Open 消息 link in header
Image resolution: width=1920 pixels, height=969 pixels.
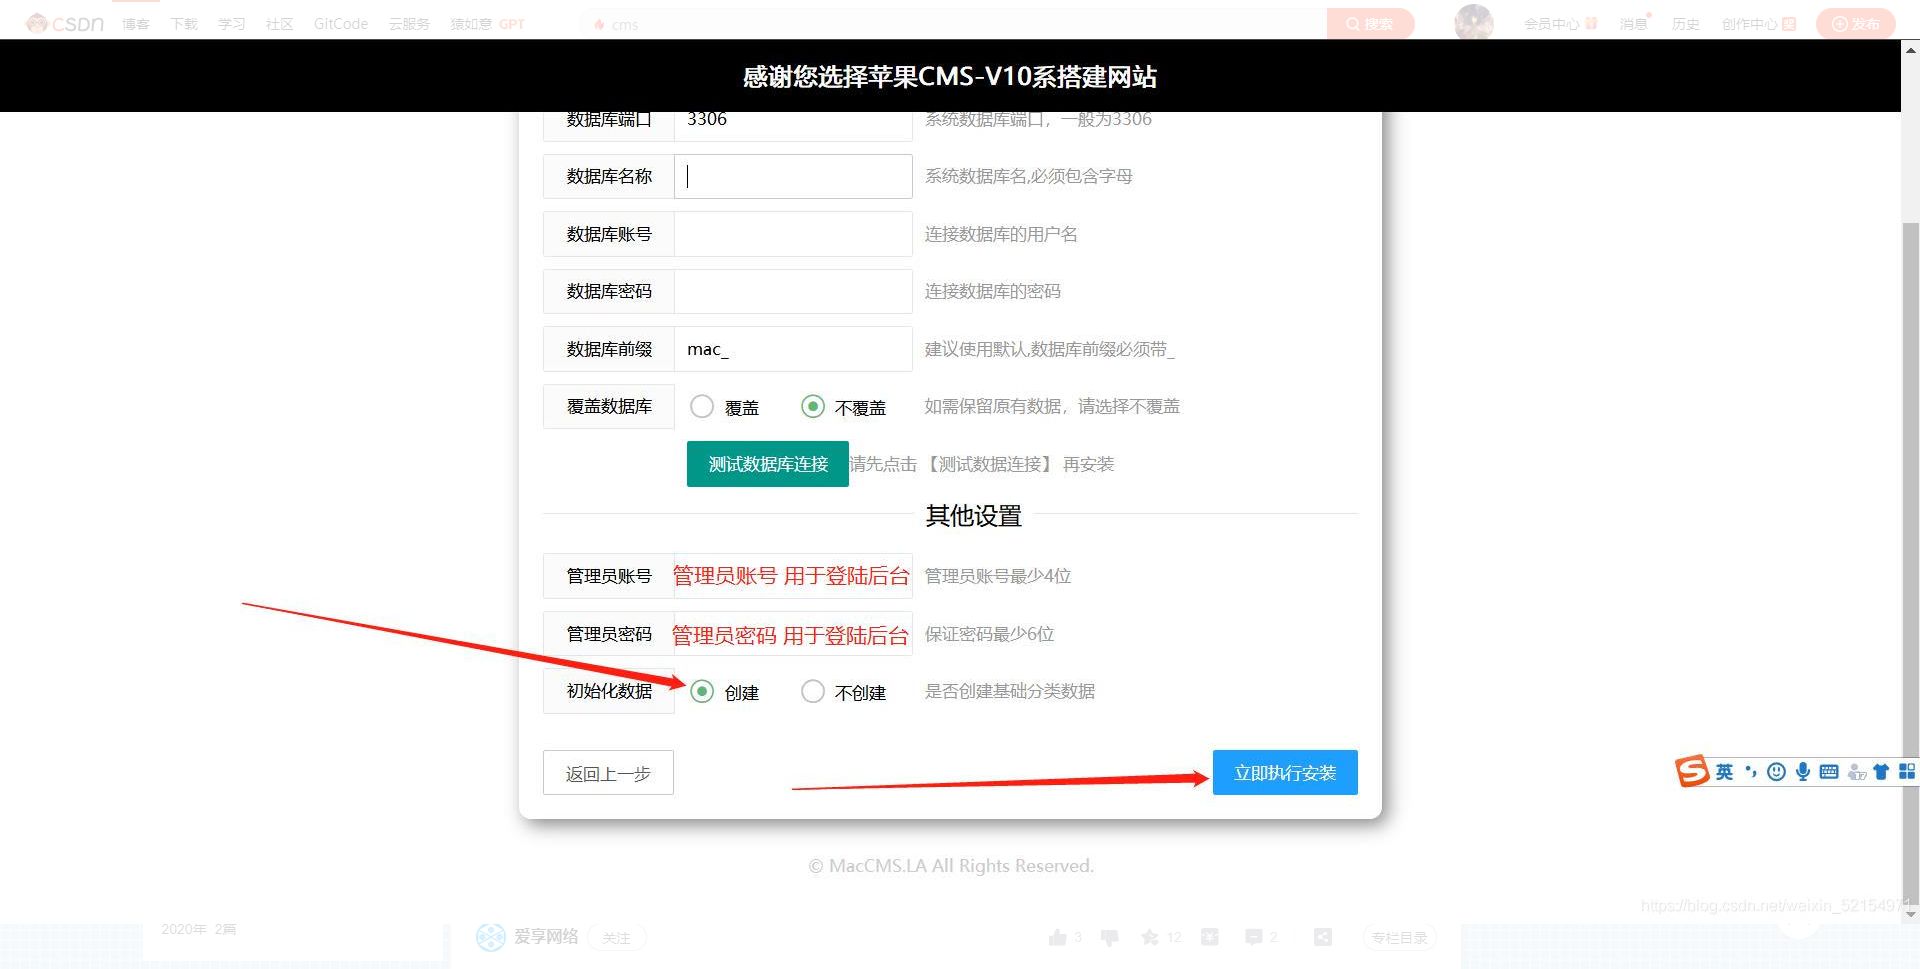[1634, 24]
